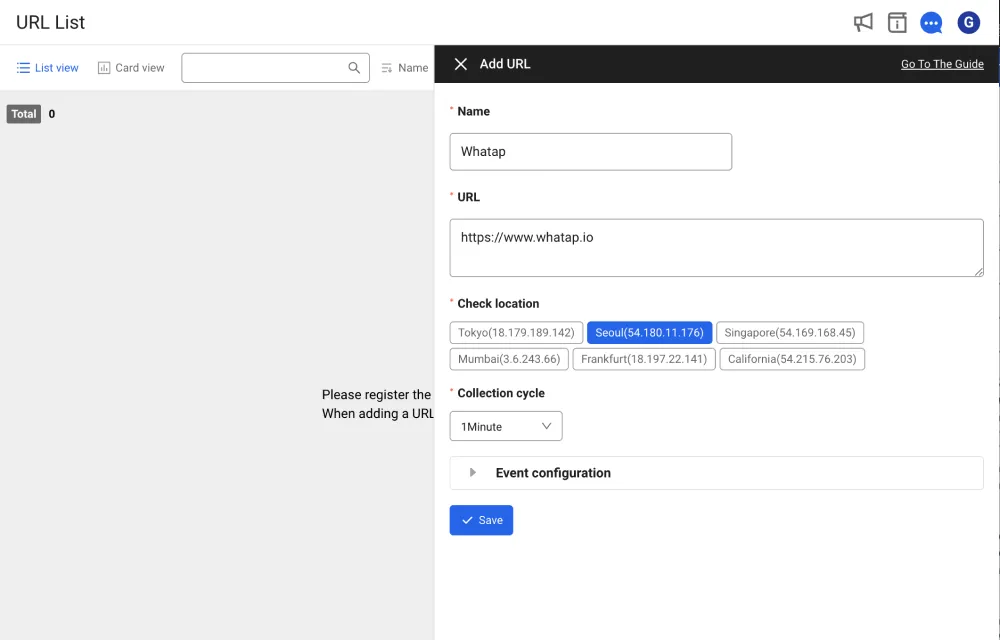Save the new URL

click(481, 520)
